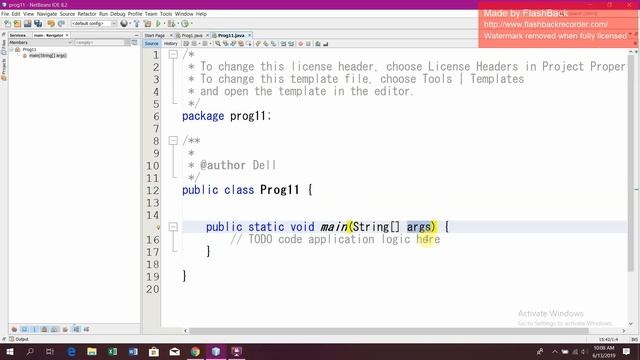Toggle Show Non-Public Members filter in Navigator

pos(44,329)
